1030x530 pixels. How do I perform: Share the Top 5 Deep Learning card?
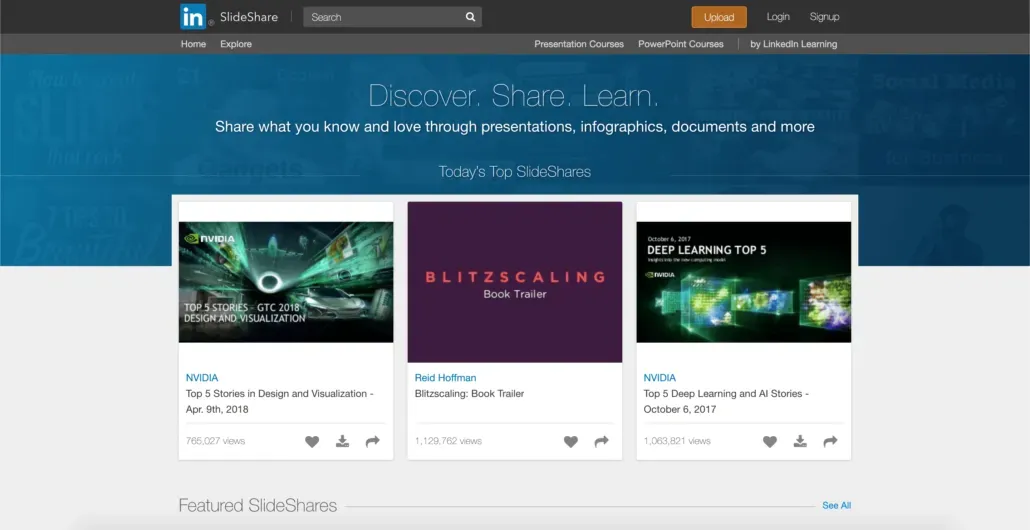coord(830,441)
